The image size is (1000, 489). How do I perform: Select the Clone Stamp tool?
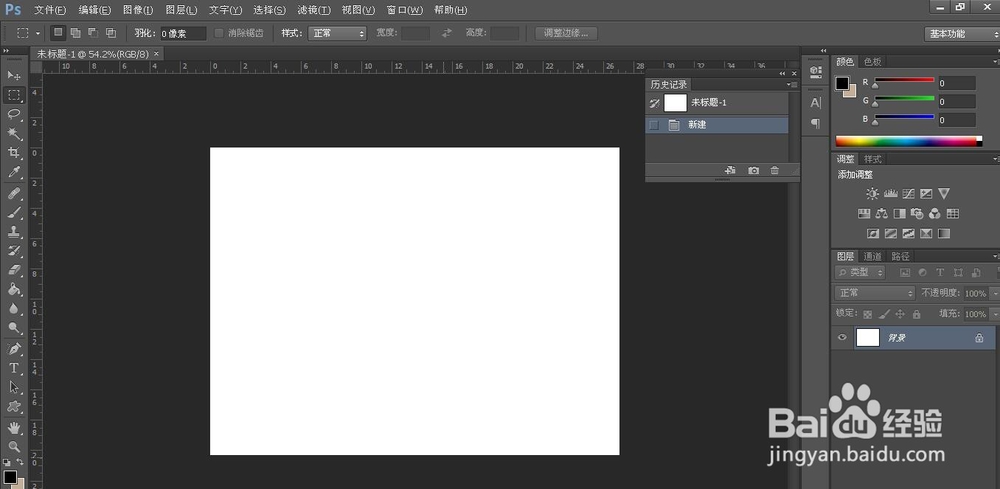point(13,231)
